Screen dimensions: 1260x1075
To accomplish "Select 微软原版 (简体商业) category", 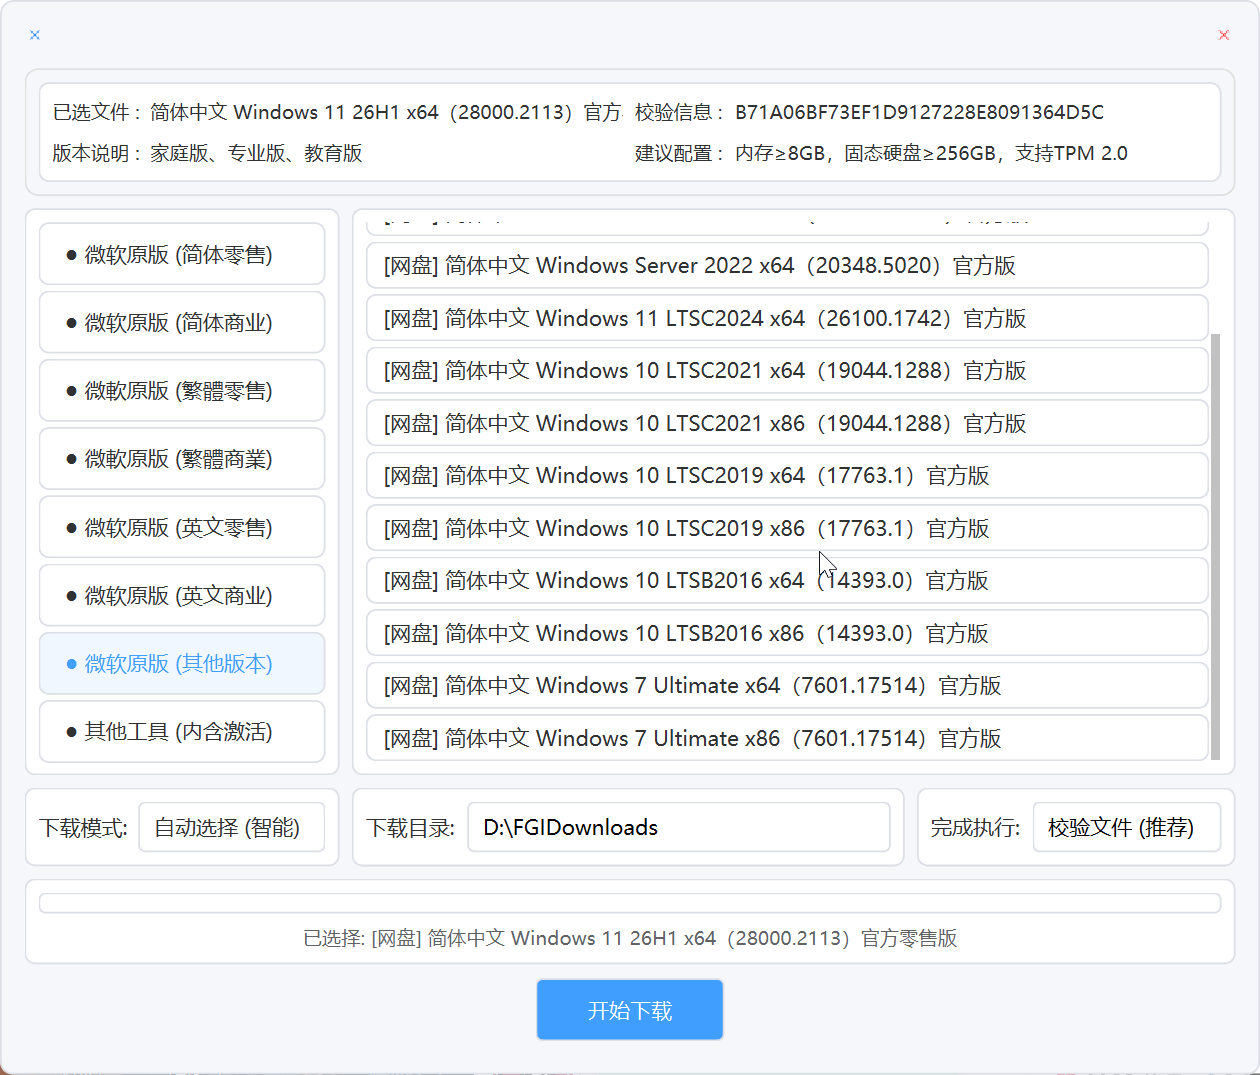I will click(x=182, y=322).
